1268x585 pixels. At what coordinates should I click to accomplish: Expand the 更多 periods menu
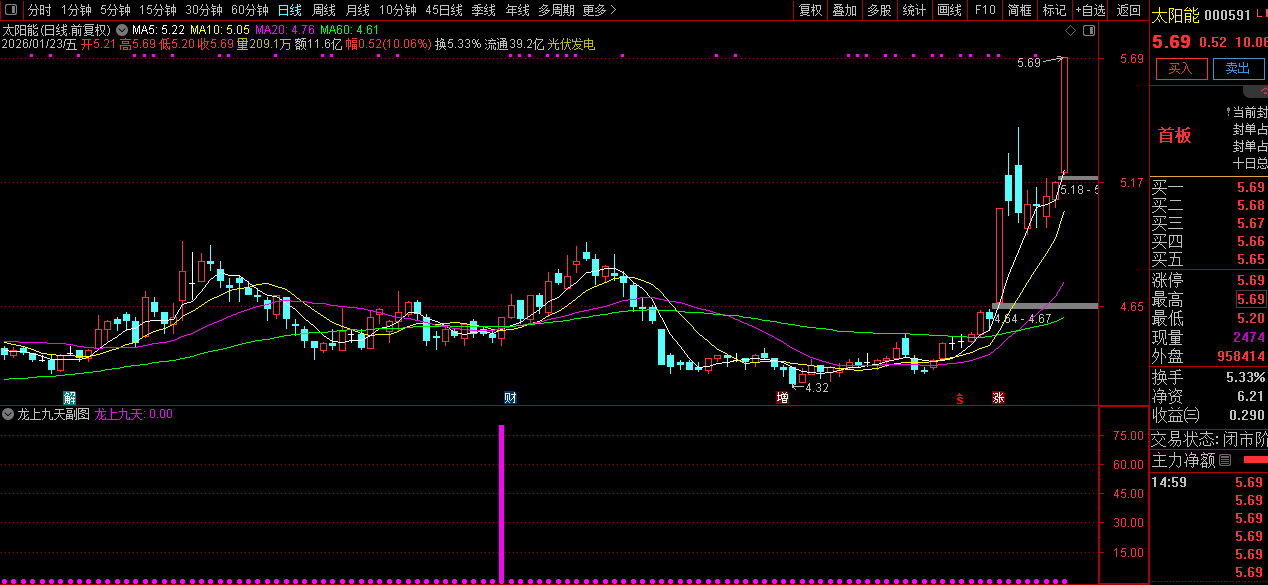tap(599, 10)
